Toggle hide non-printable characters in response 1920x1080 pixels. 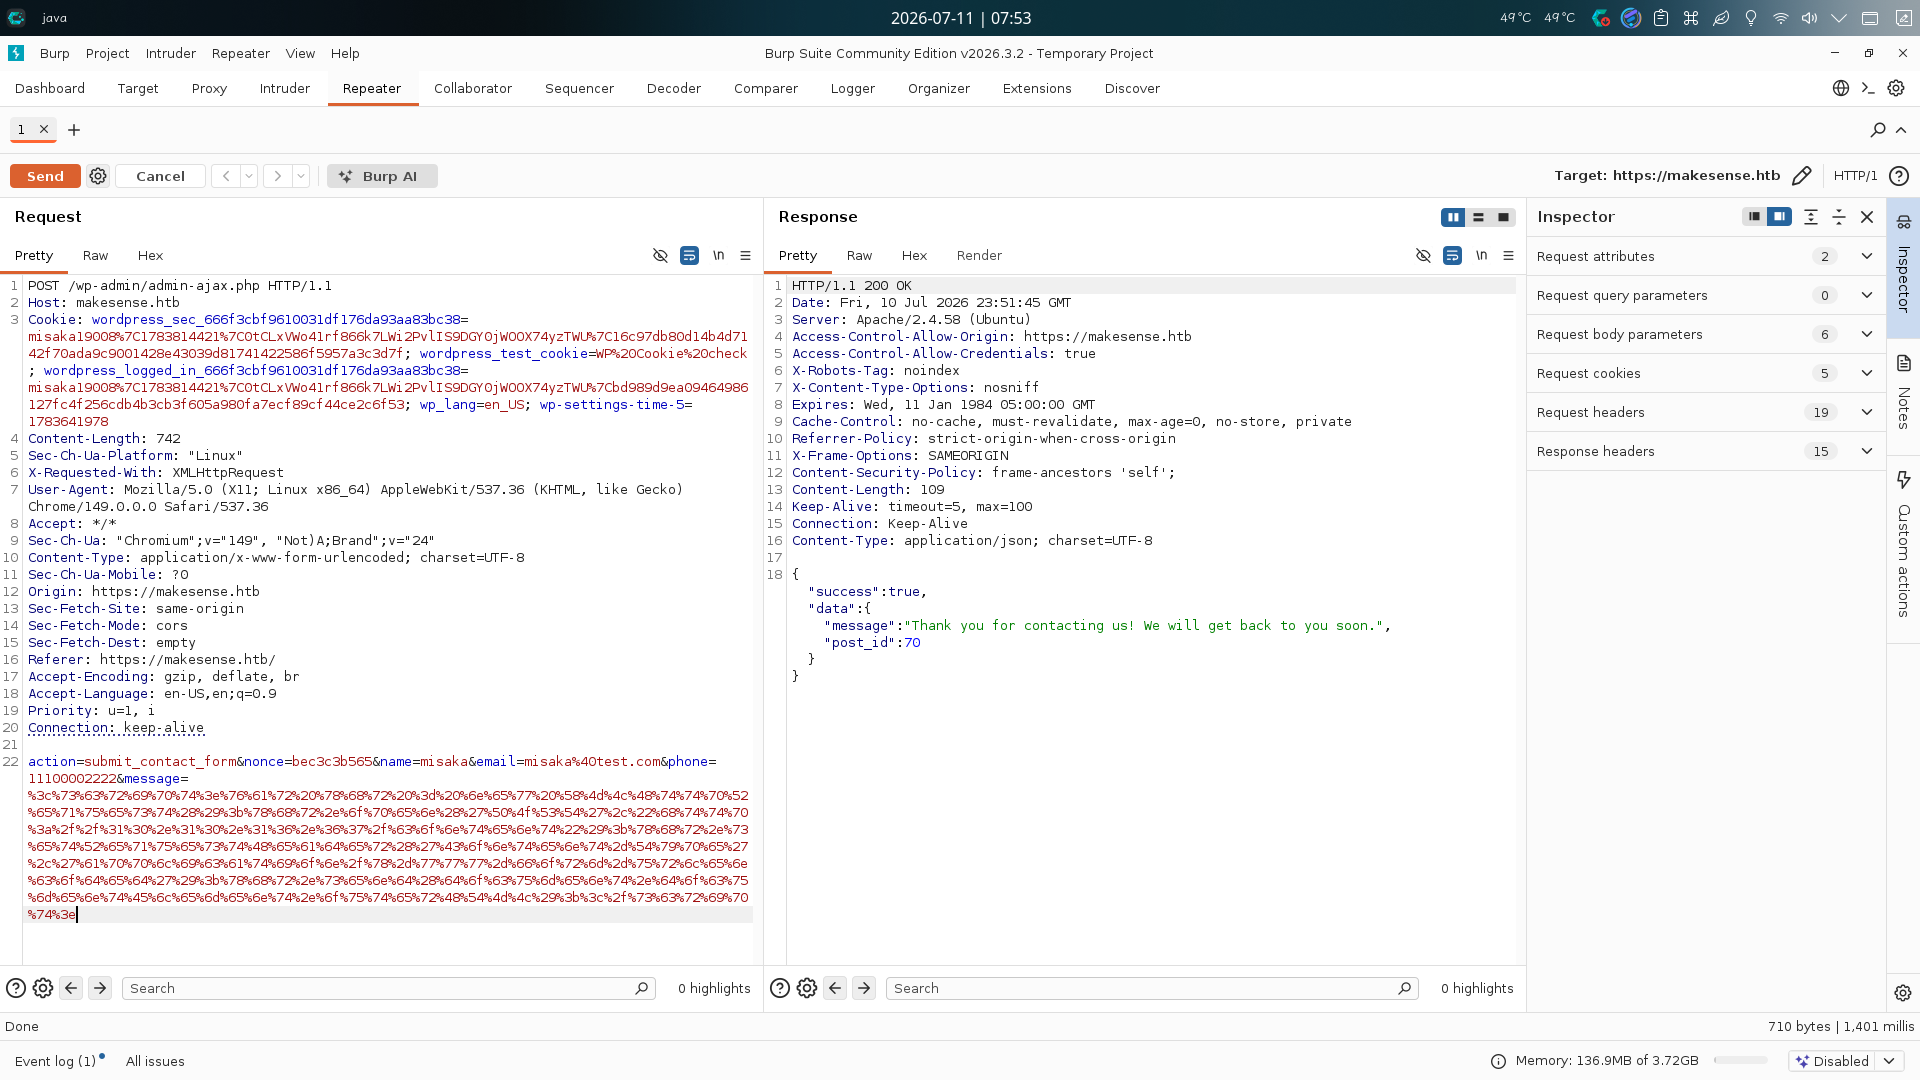(1423, 255)
